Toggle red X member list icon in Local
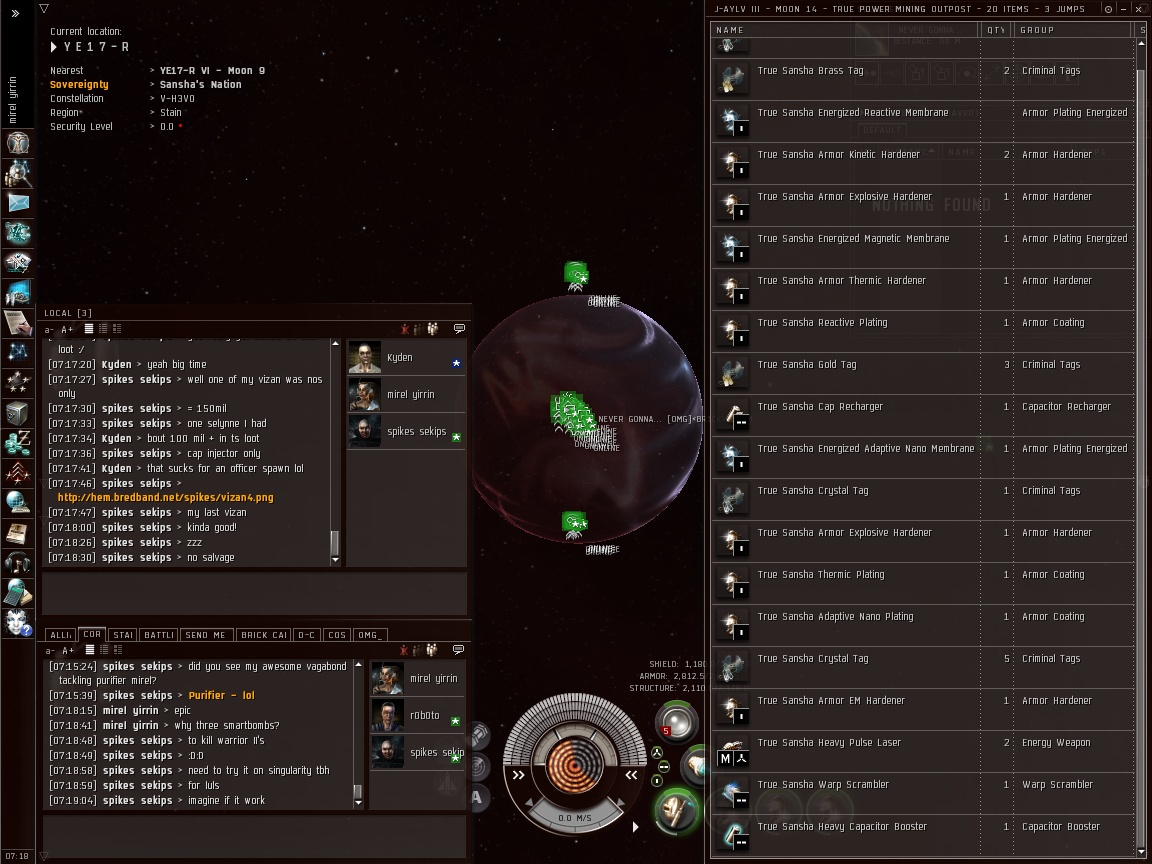The image size is (1152, 864). (404, 328)
